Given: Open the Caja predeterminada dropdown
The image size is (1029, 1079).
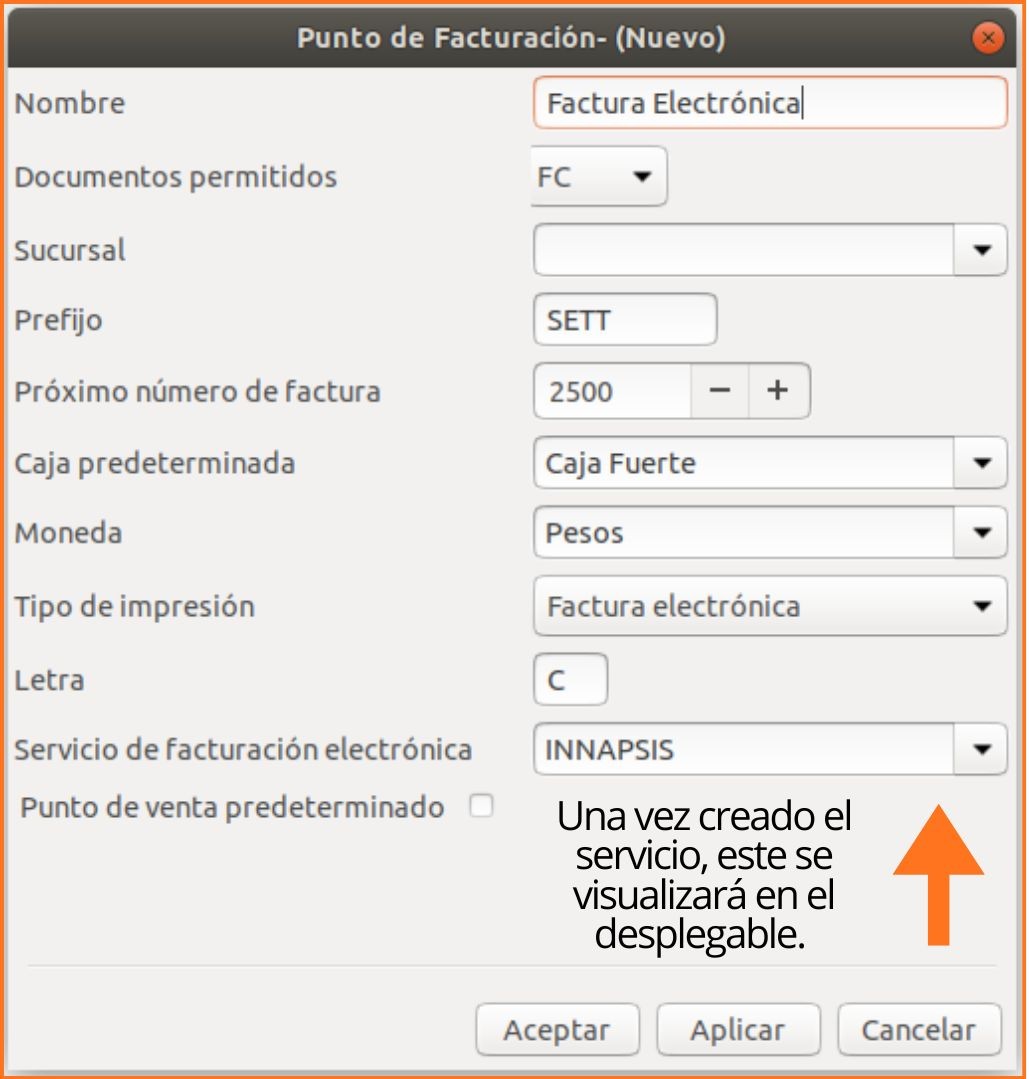Looking at the screenshot, I should [x=981, y=462].
